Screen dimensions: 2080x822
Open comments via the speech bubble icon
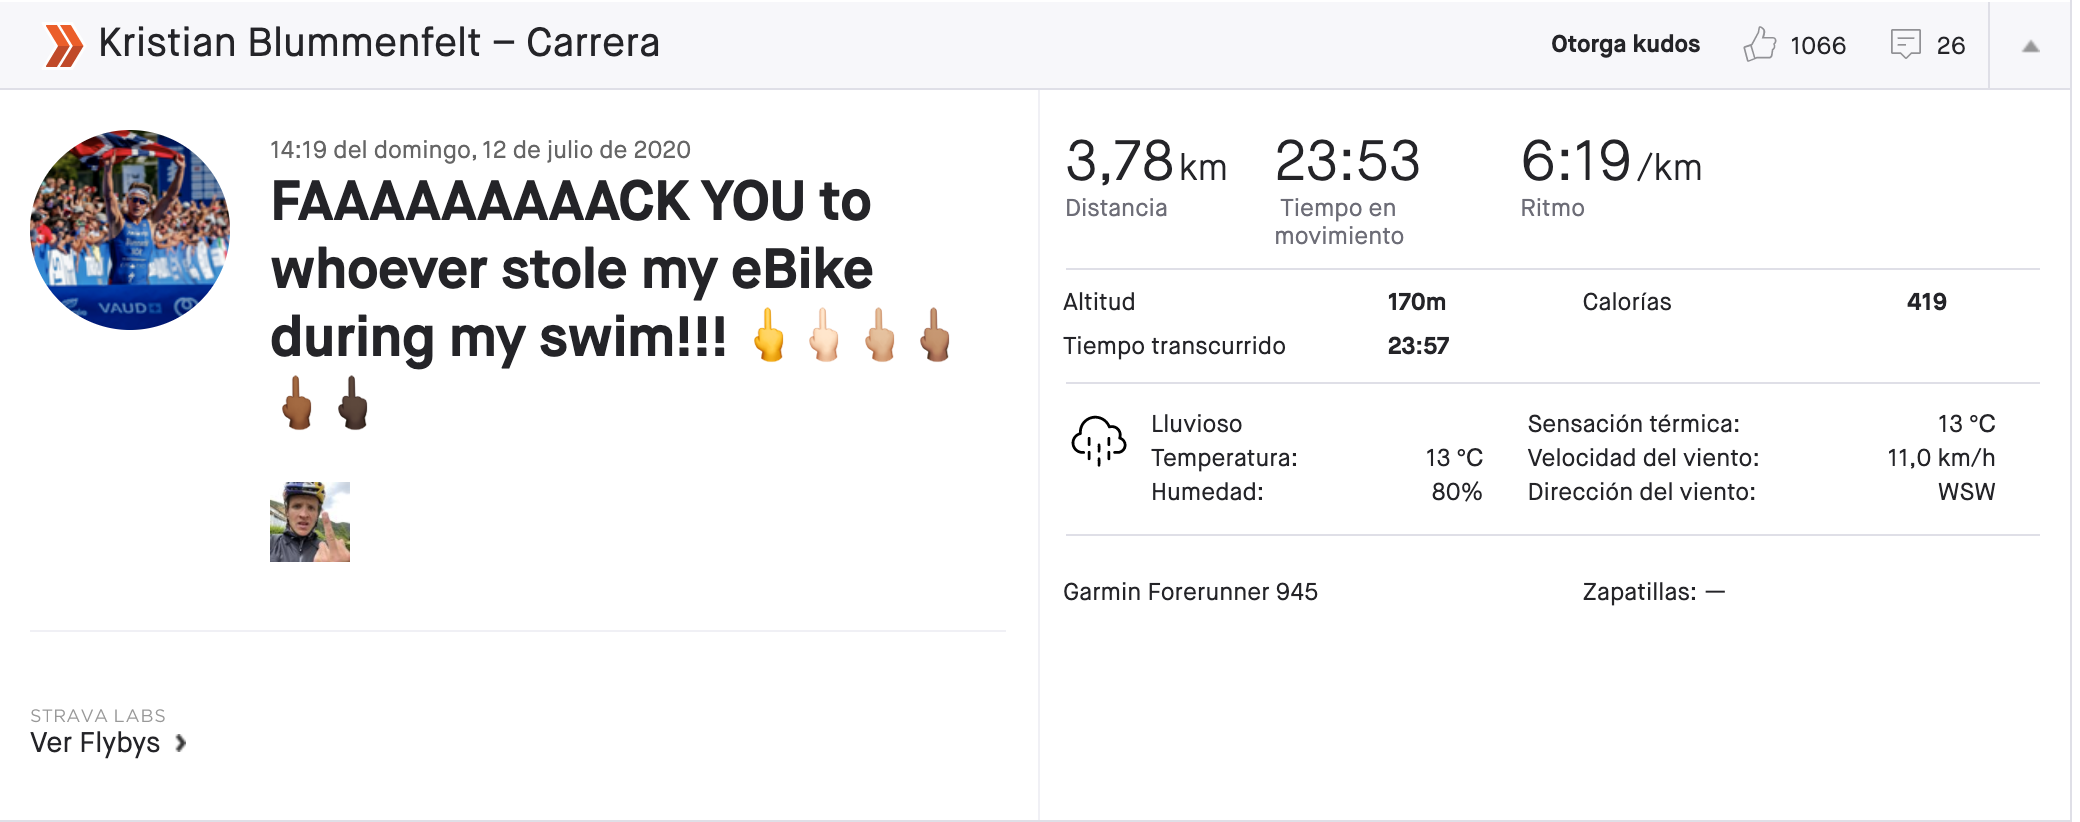pos(1906,45)
